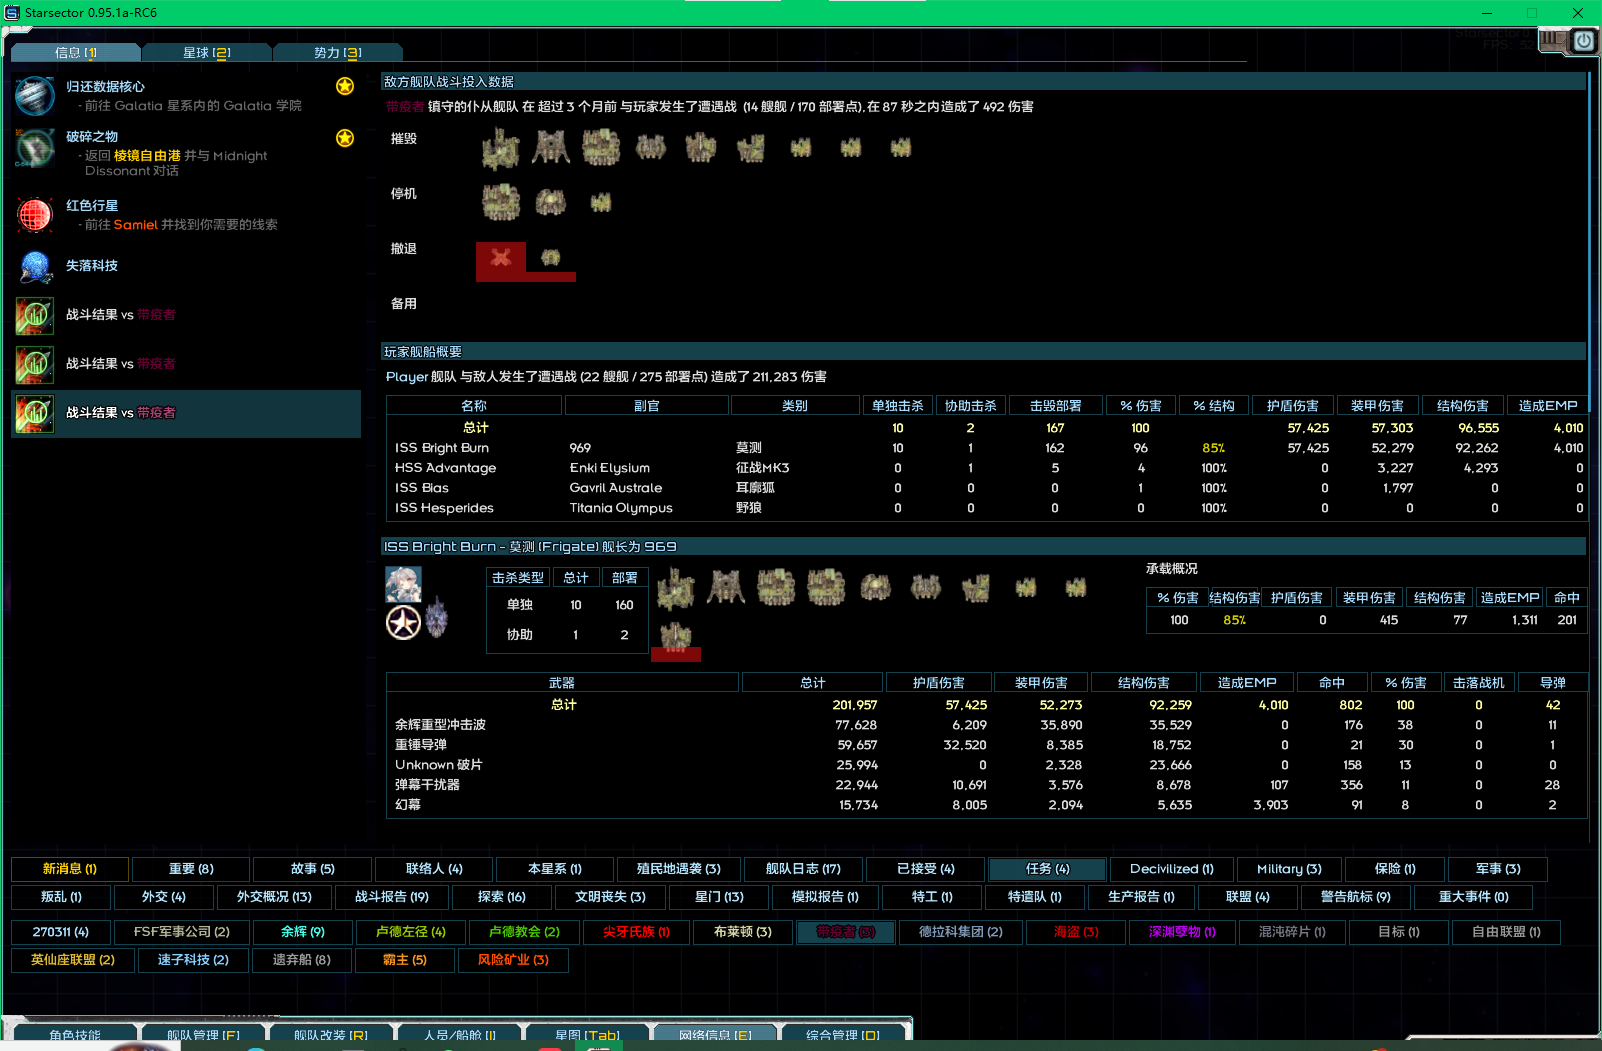Sort weapons by 护盾伤害 column header
This screenshot has width=1602, height=1051.
(x=938, y=683)
